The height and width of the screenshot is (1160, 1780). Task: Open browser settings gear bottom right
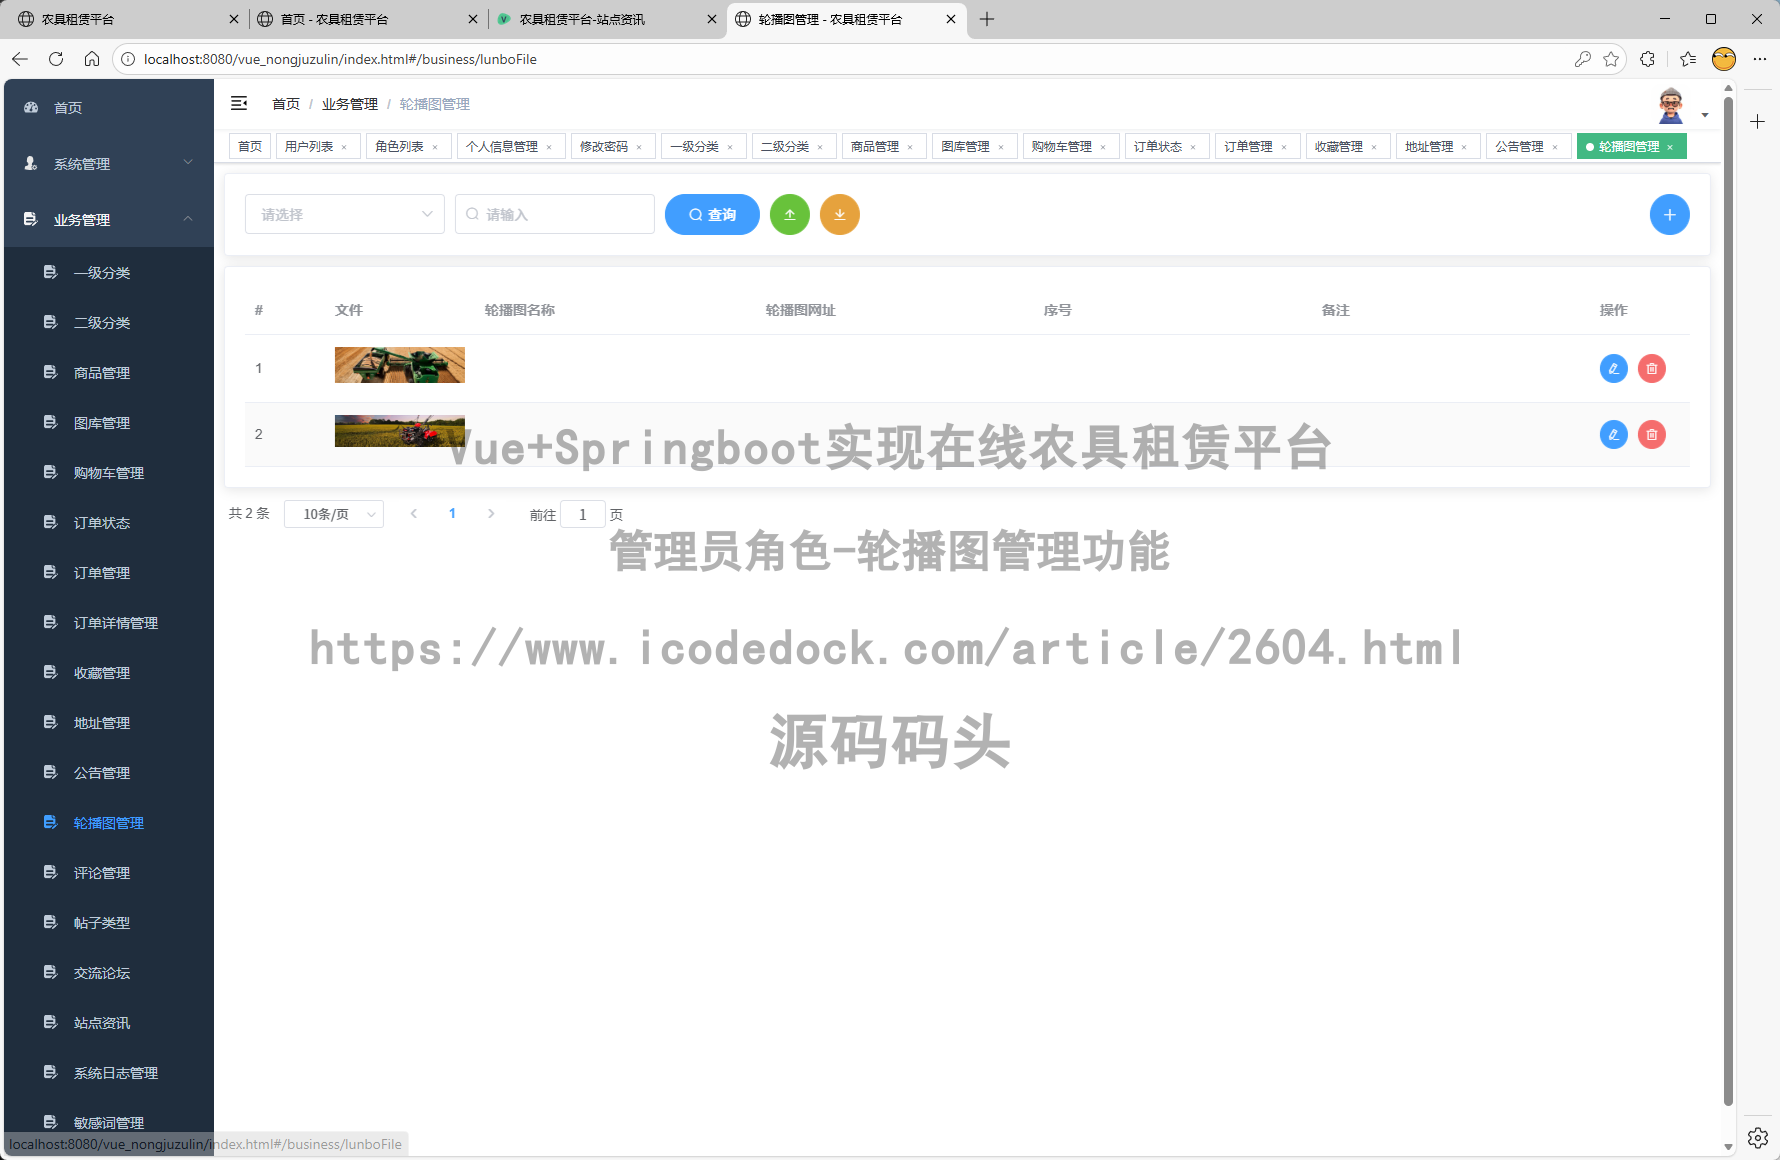pyautogui.click(x=1757, y=1137)
